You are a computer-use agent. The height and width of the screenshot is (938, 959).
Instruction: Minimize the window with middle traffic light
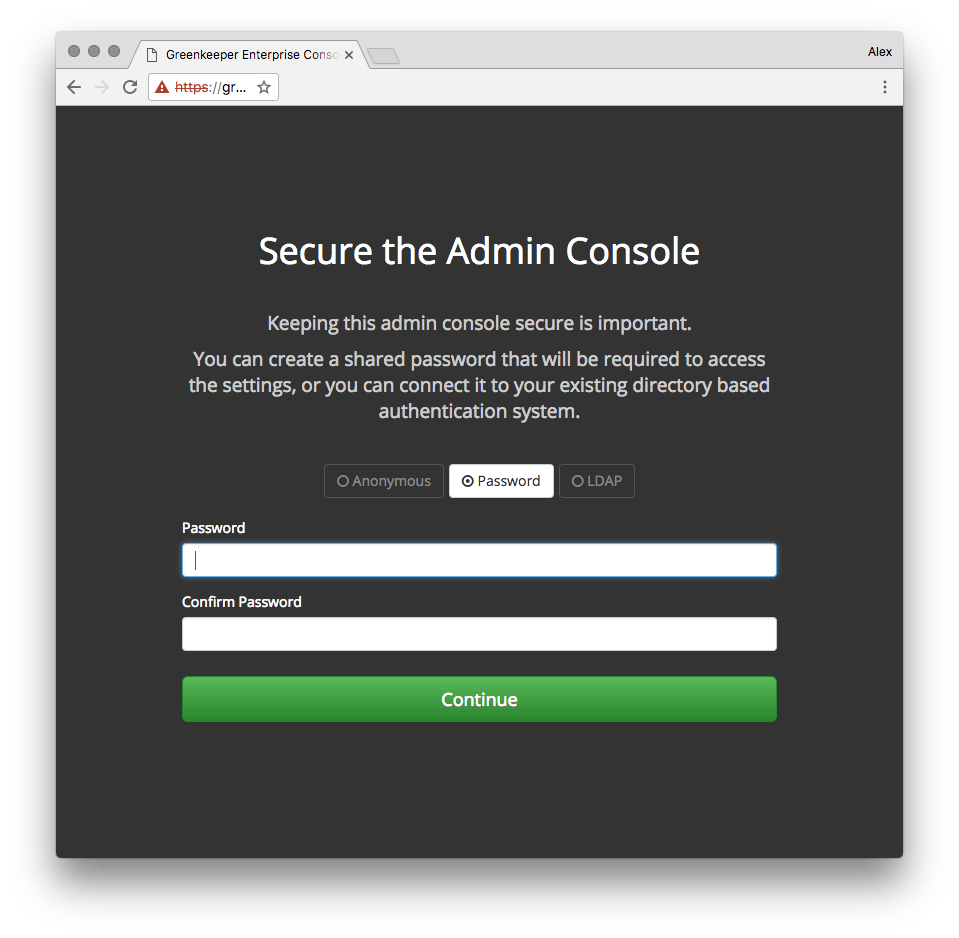(94, 51)
